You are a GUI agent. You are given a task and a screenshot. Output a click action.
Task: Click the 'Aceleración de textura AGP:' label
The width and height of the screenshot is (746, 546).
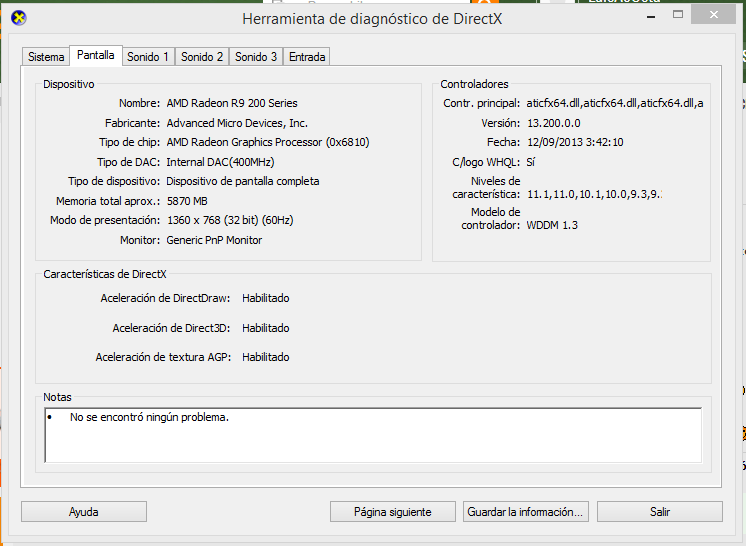(163, 357)
